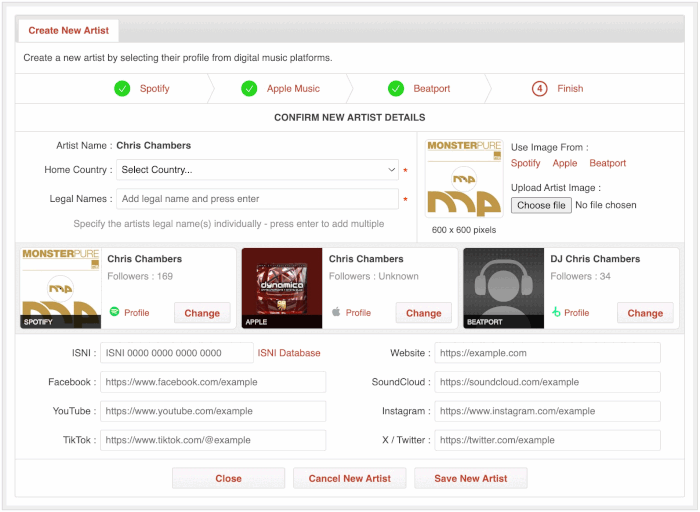Click the Beatport logo icon next to Profile

[x=556, y=312]
